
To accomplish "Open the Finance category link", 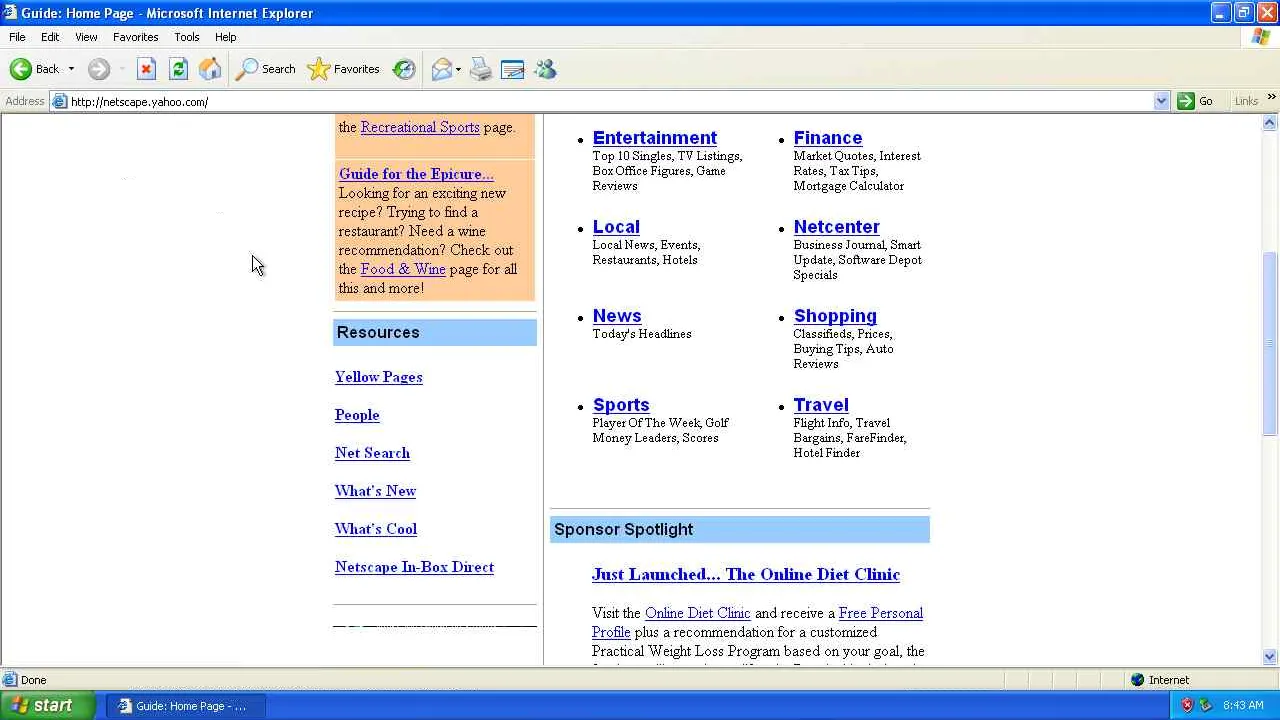I will point(828,138).
